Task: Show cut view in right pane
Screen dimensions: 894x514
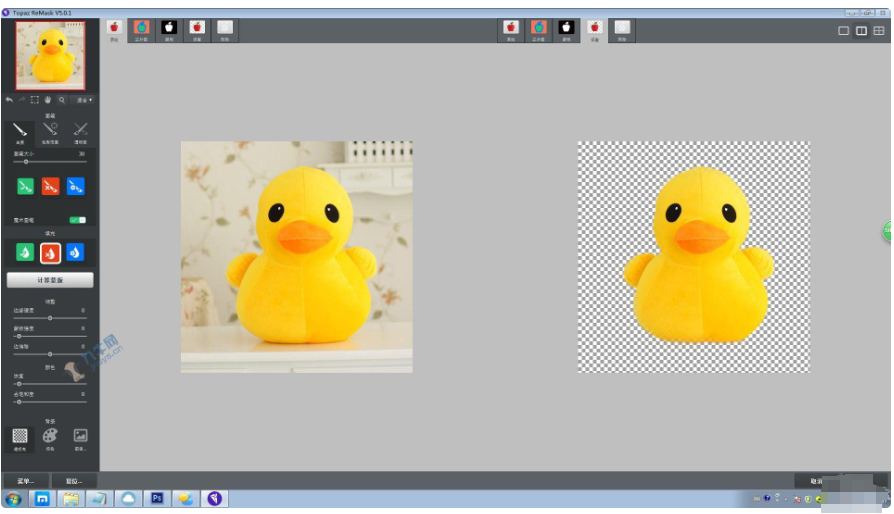Action: (x=622, y=30)
